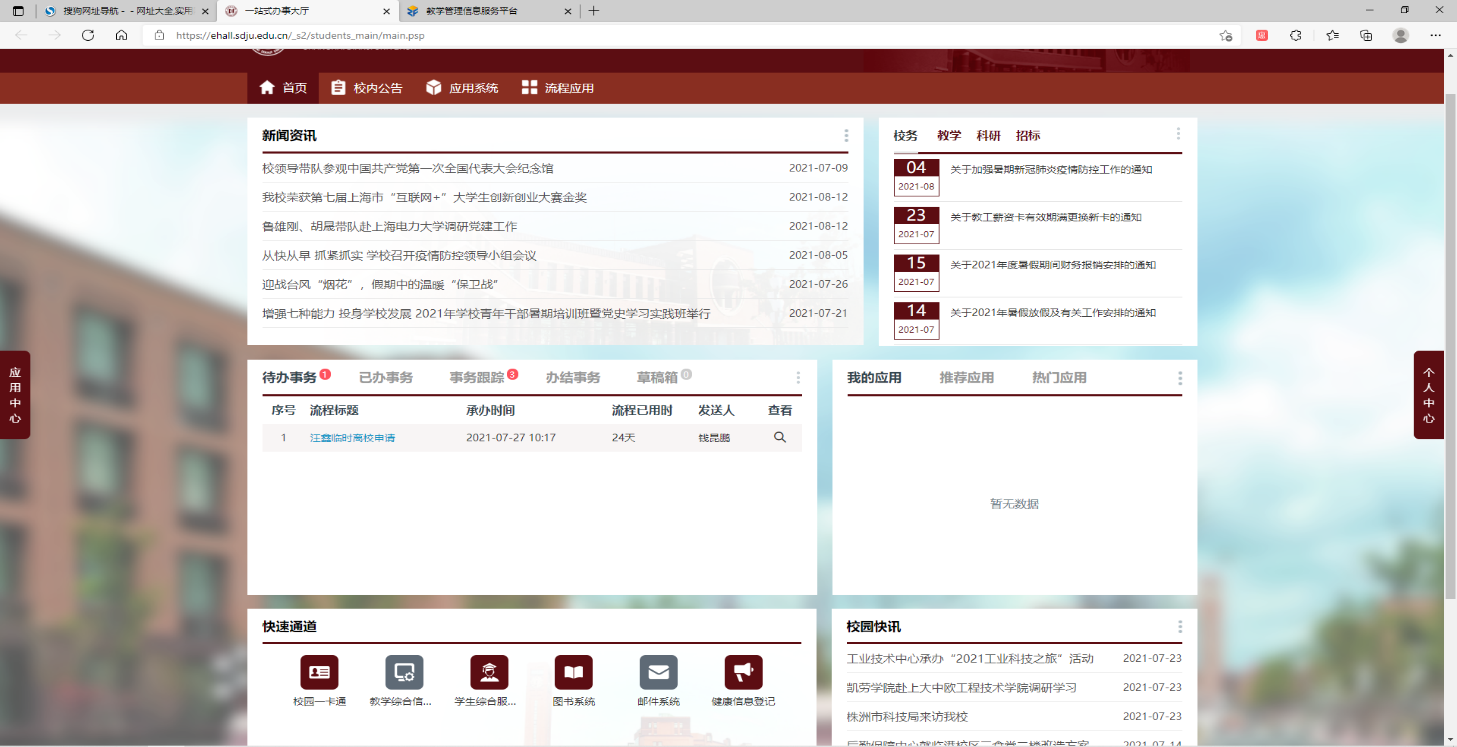
Task: Expand the 个人中心 side panel
Action: coord(1429,395)
